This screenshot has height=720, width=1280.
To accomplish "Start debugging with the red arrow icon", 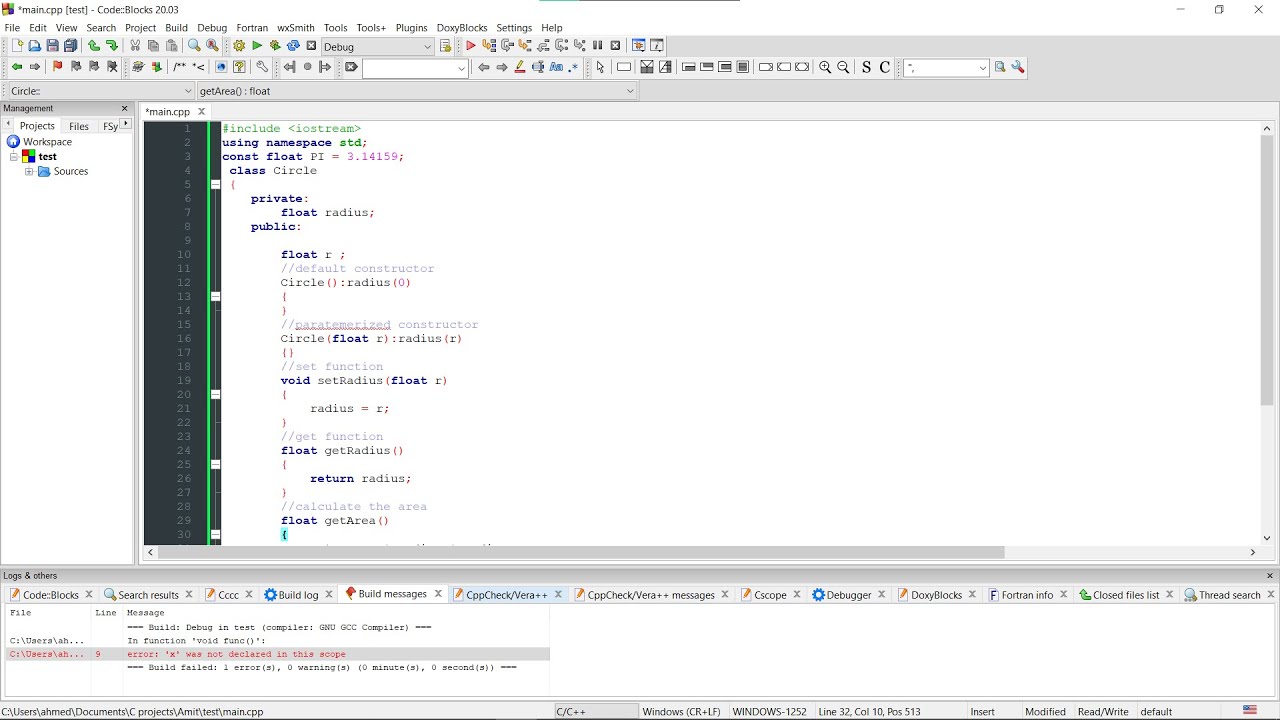I will [470, 46].
